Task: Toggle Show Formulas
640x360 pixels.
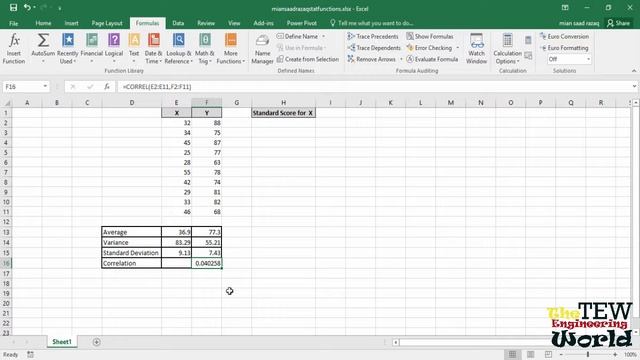Action: point(430,36)
